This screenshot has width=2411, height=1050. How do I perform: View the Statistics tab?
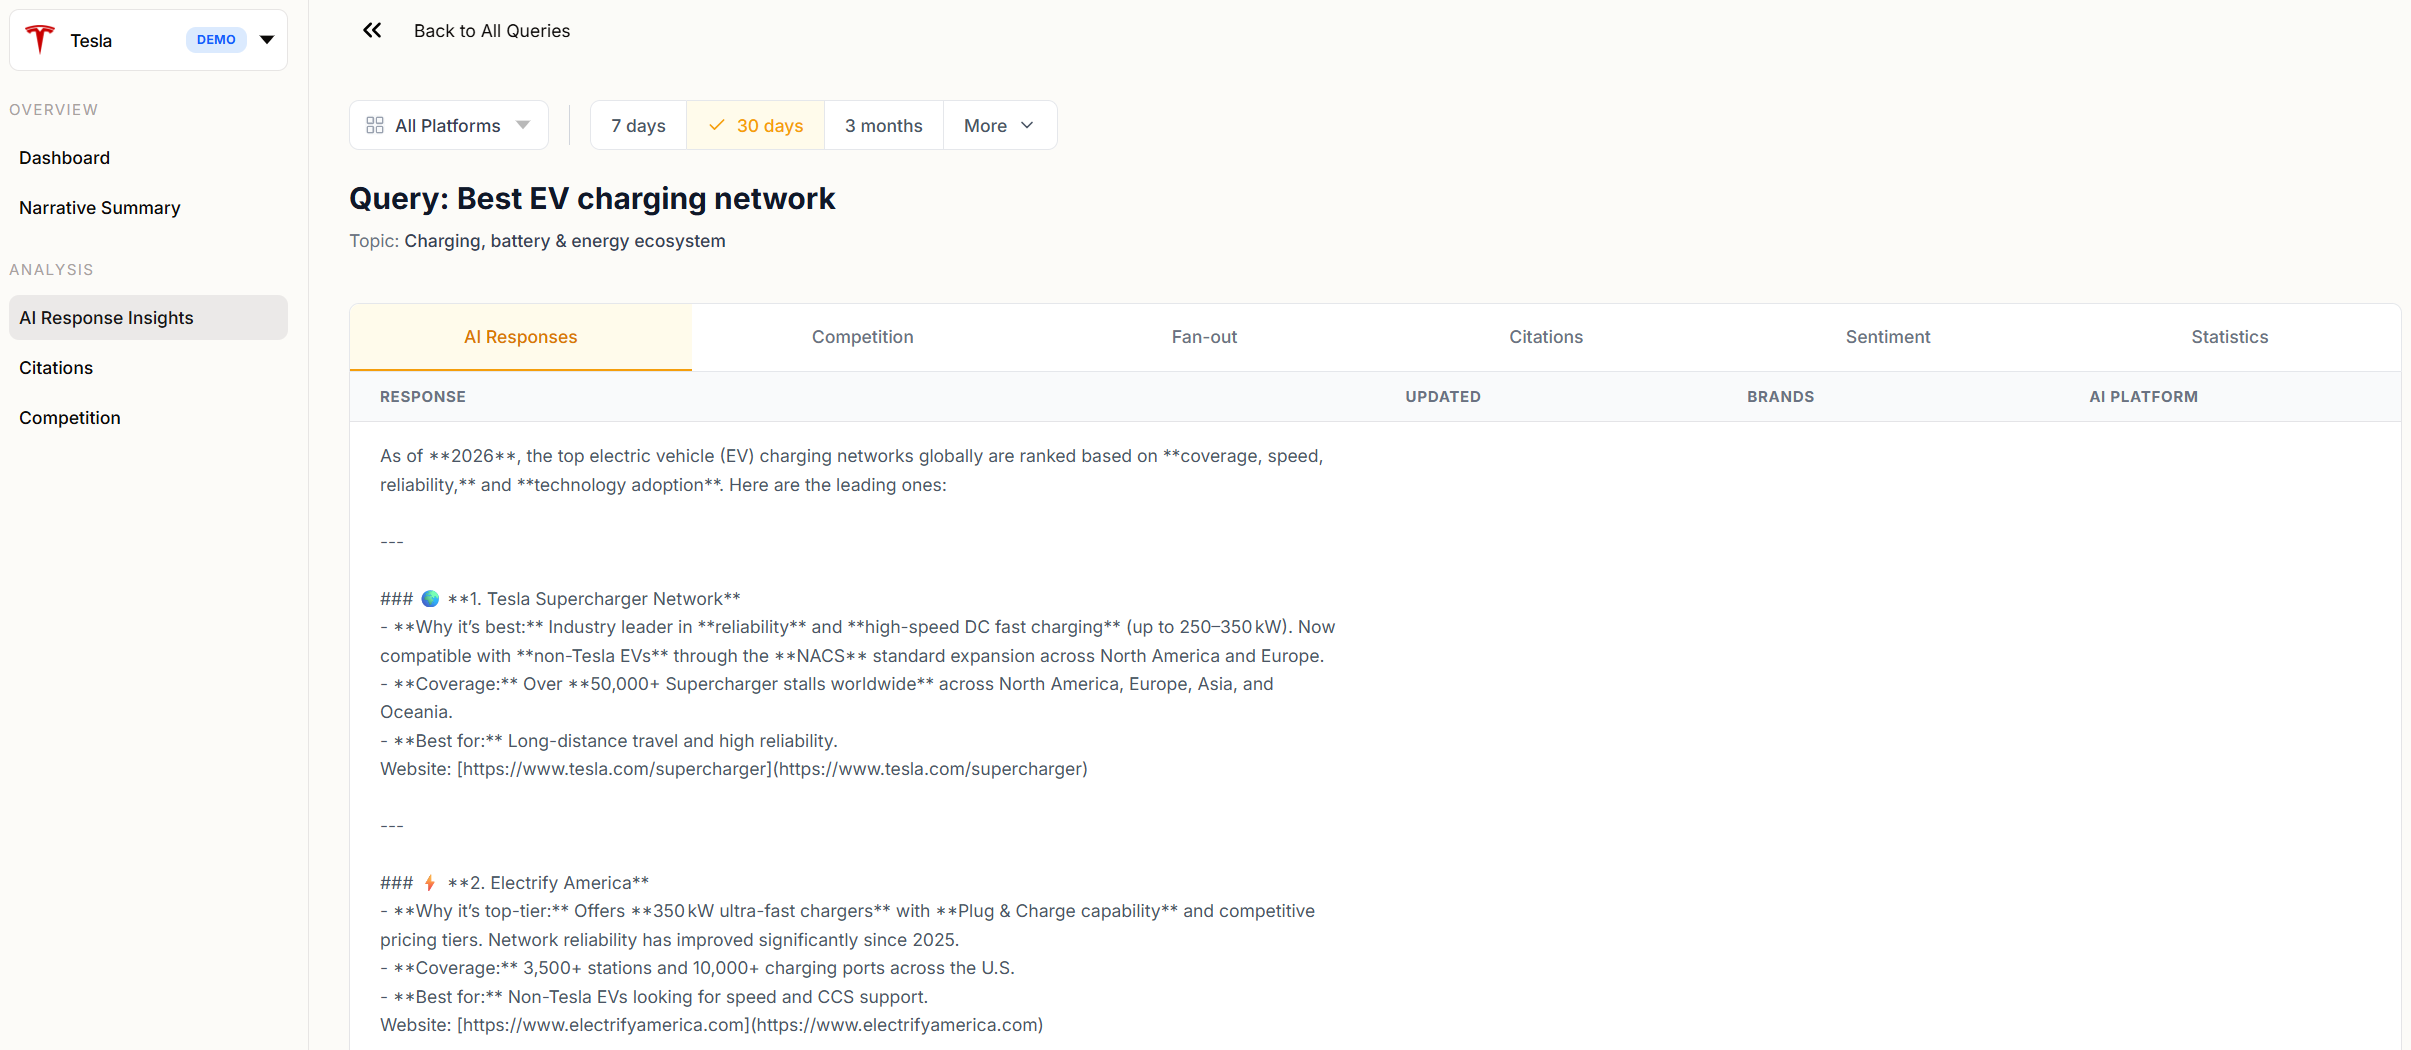[x=2229, y=337]
